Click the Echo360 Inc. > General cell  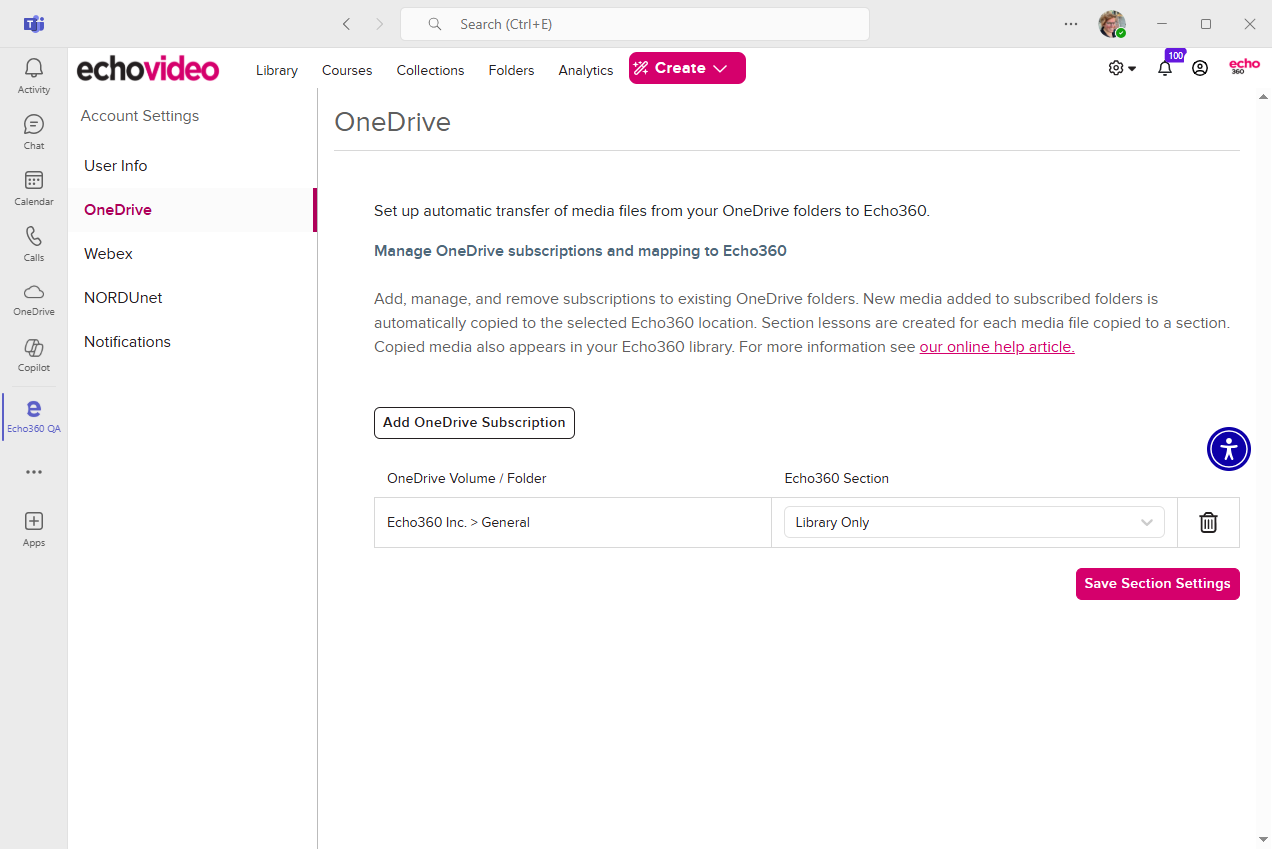tap(573, 522)
